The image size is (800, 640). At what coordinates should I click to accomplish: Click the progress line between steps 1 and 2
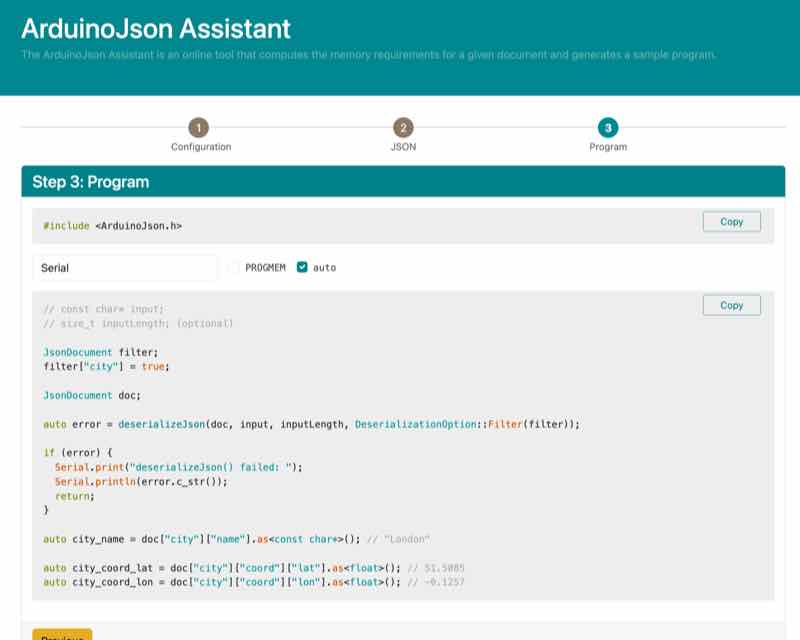pos(300,129)
